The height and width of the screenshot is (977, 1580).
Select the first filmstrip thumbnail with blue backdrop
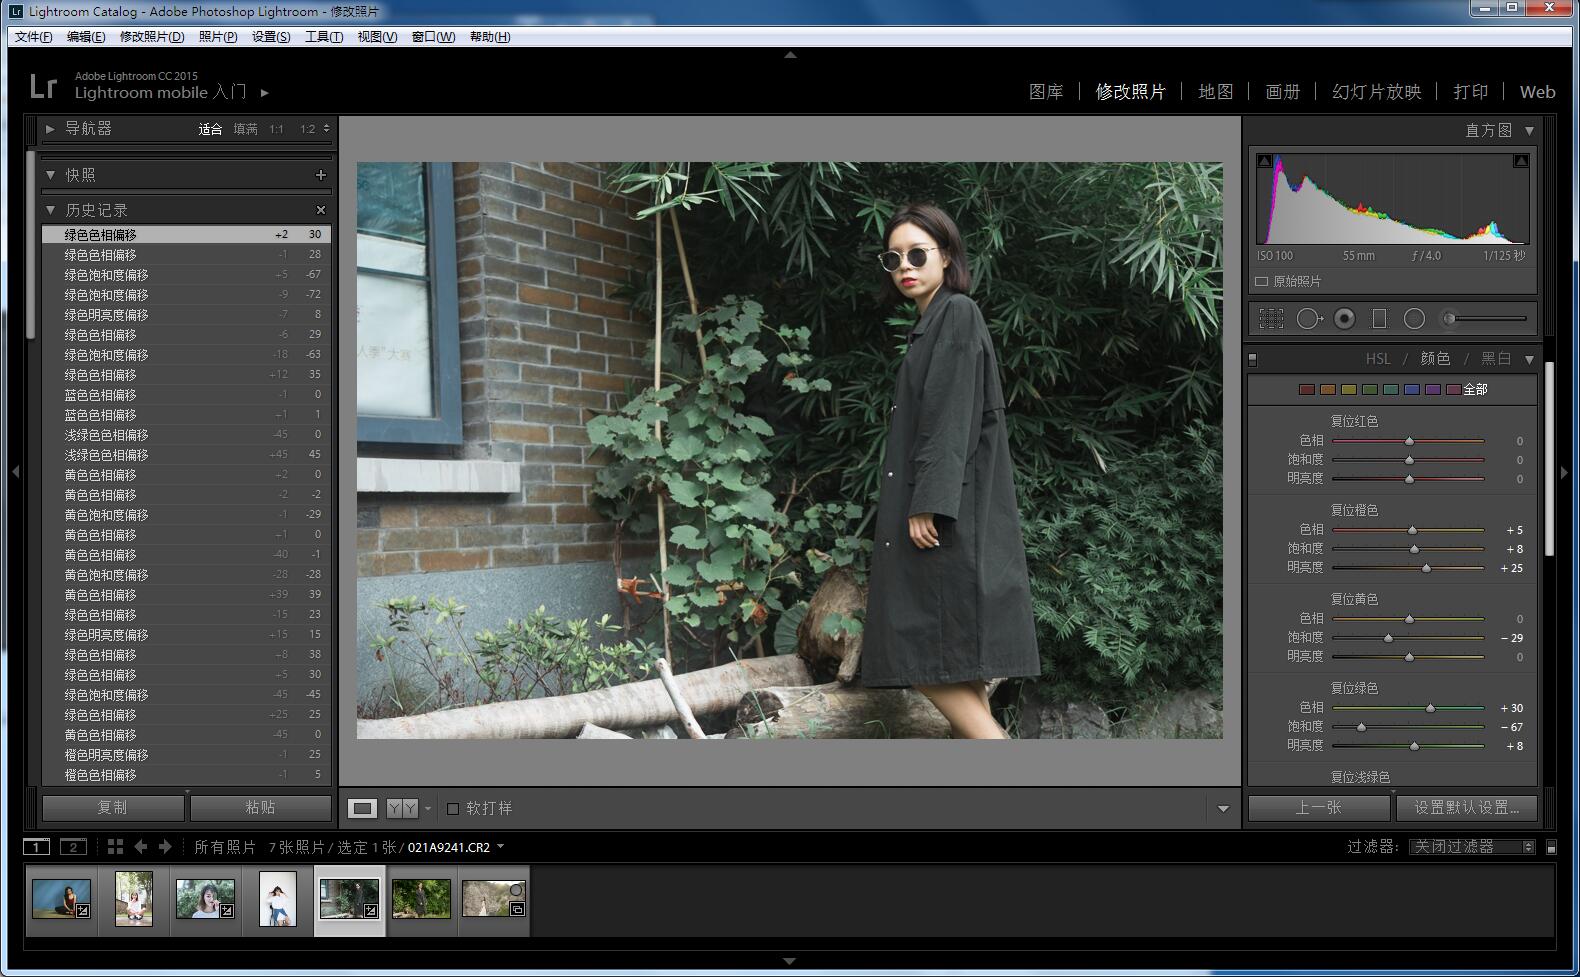point(61,899)
